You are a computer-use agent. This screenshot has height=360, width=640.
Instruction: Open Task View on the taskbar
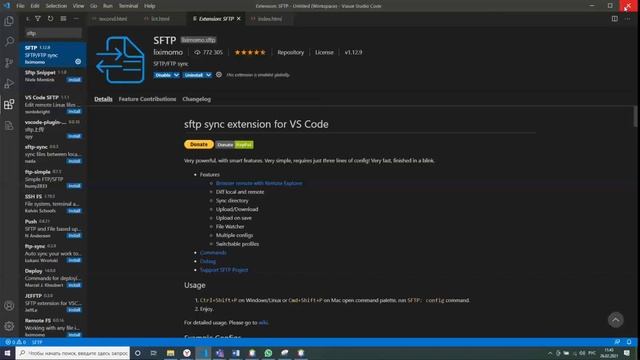click(x=153, y=353)
